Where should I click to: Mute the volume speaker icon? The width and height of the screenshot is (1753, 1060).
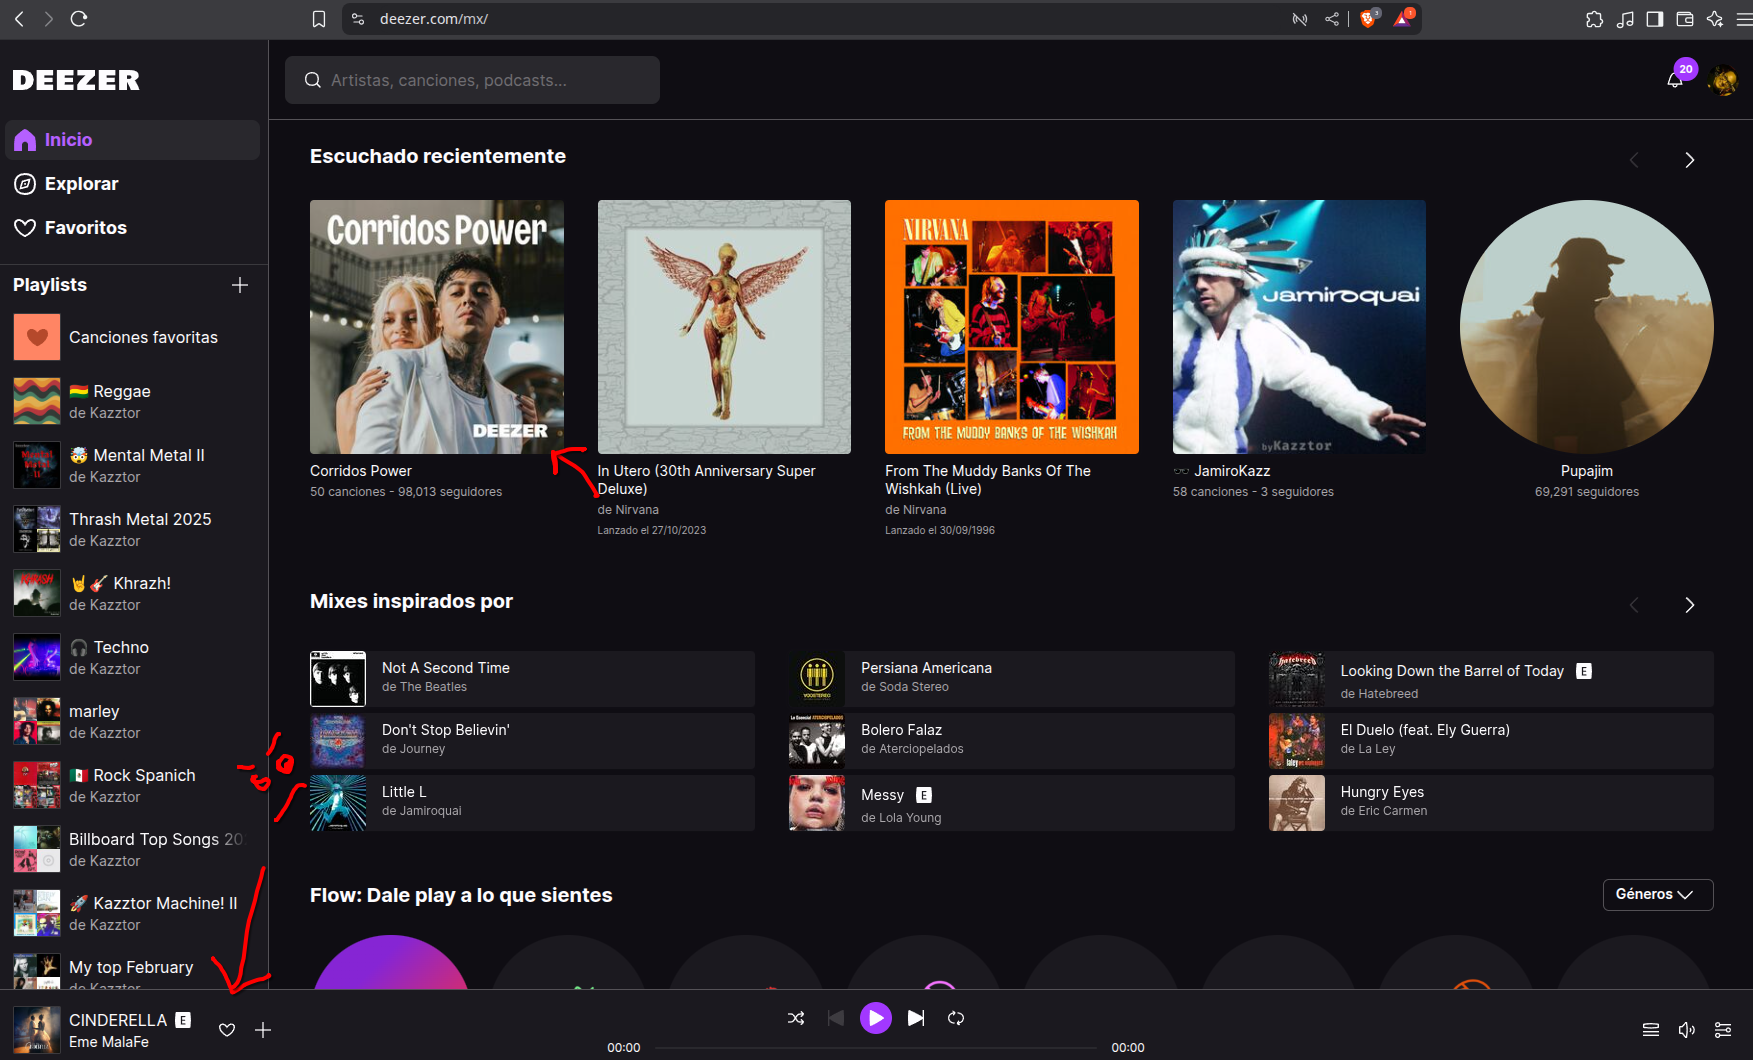click(x=1687, y=1030)
